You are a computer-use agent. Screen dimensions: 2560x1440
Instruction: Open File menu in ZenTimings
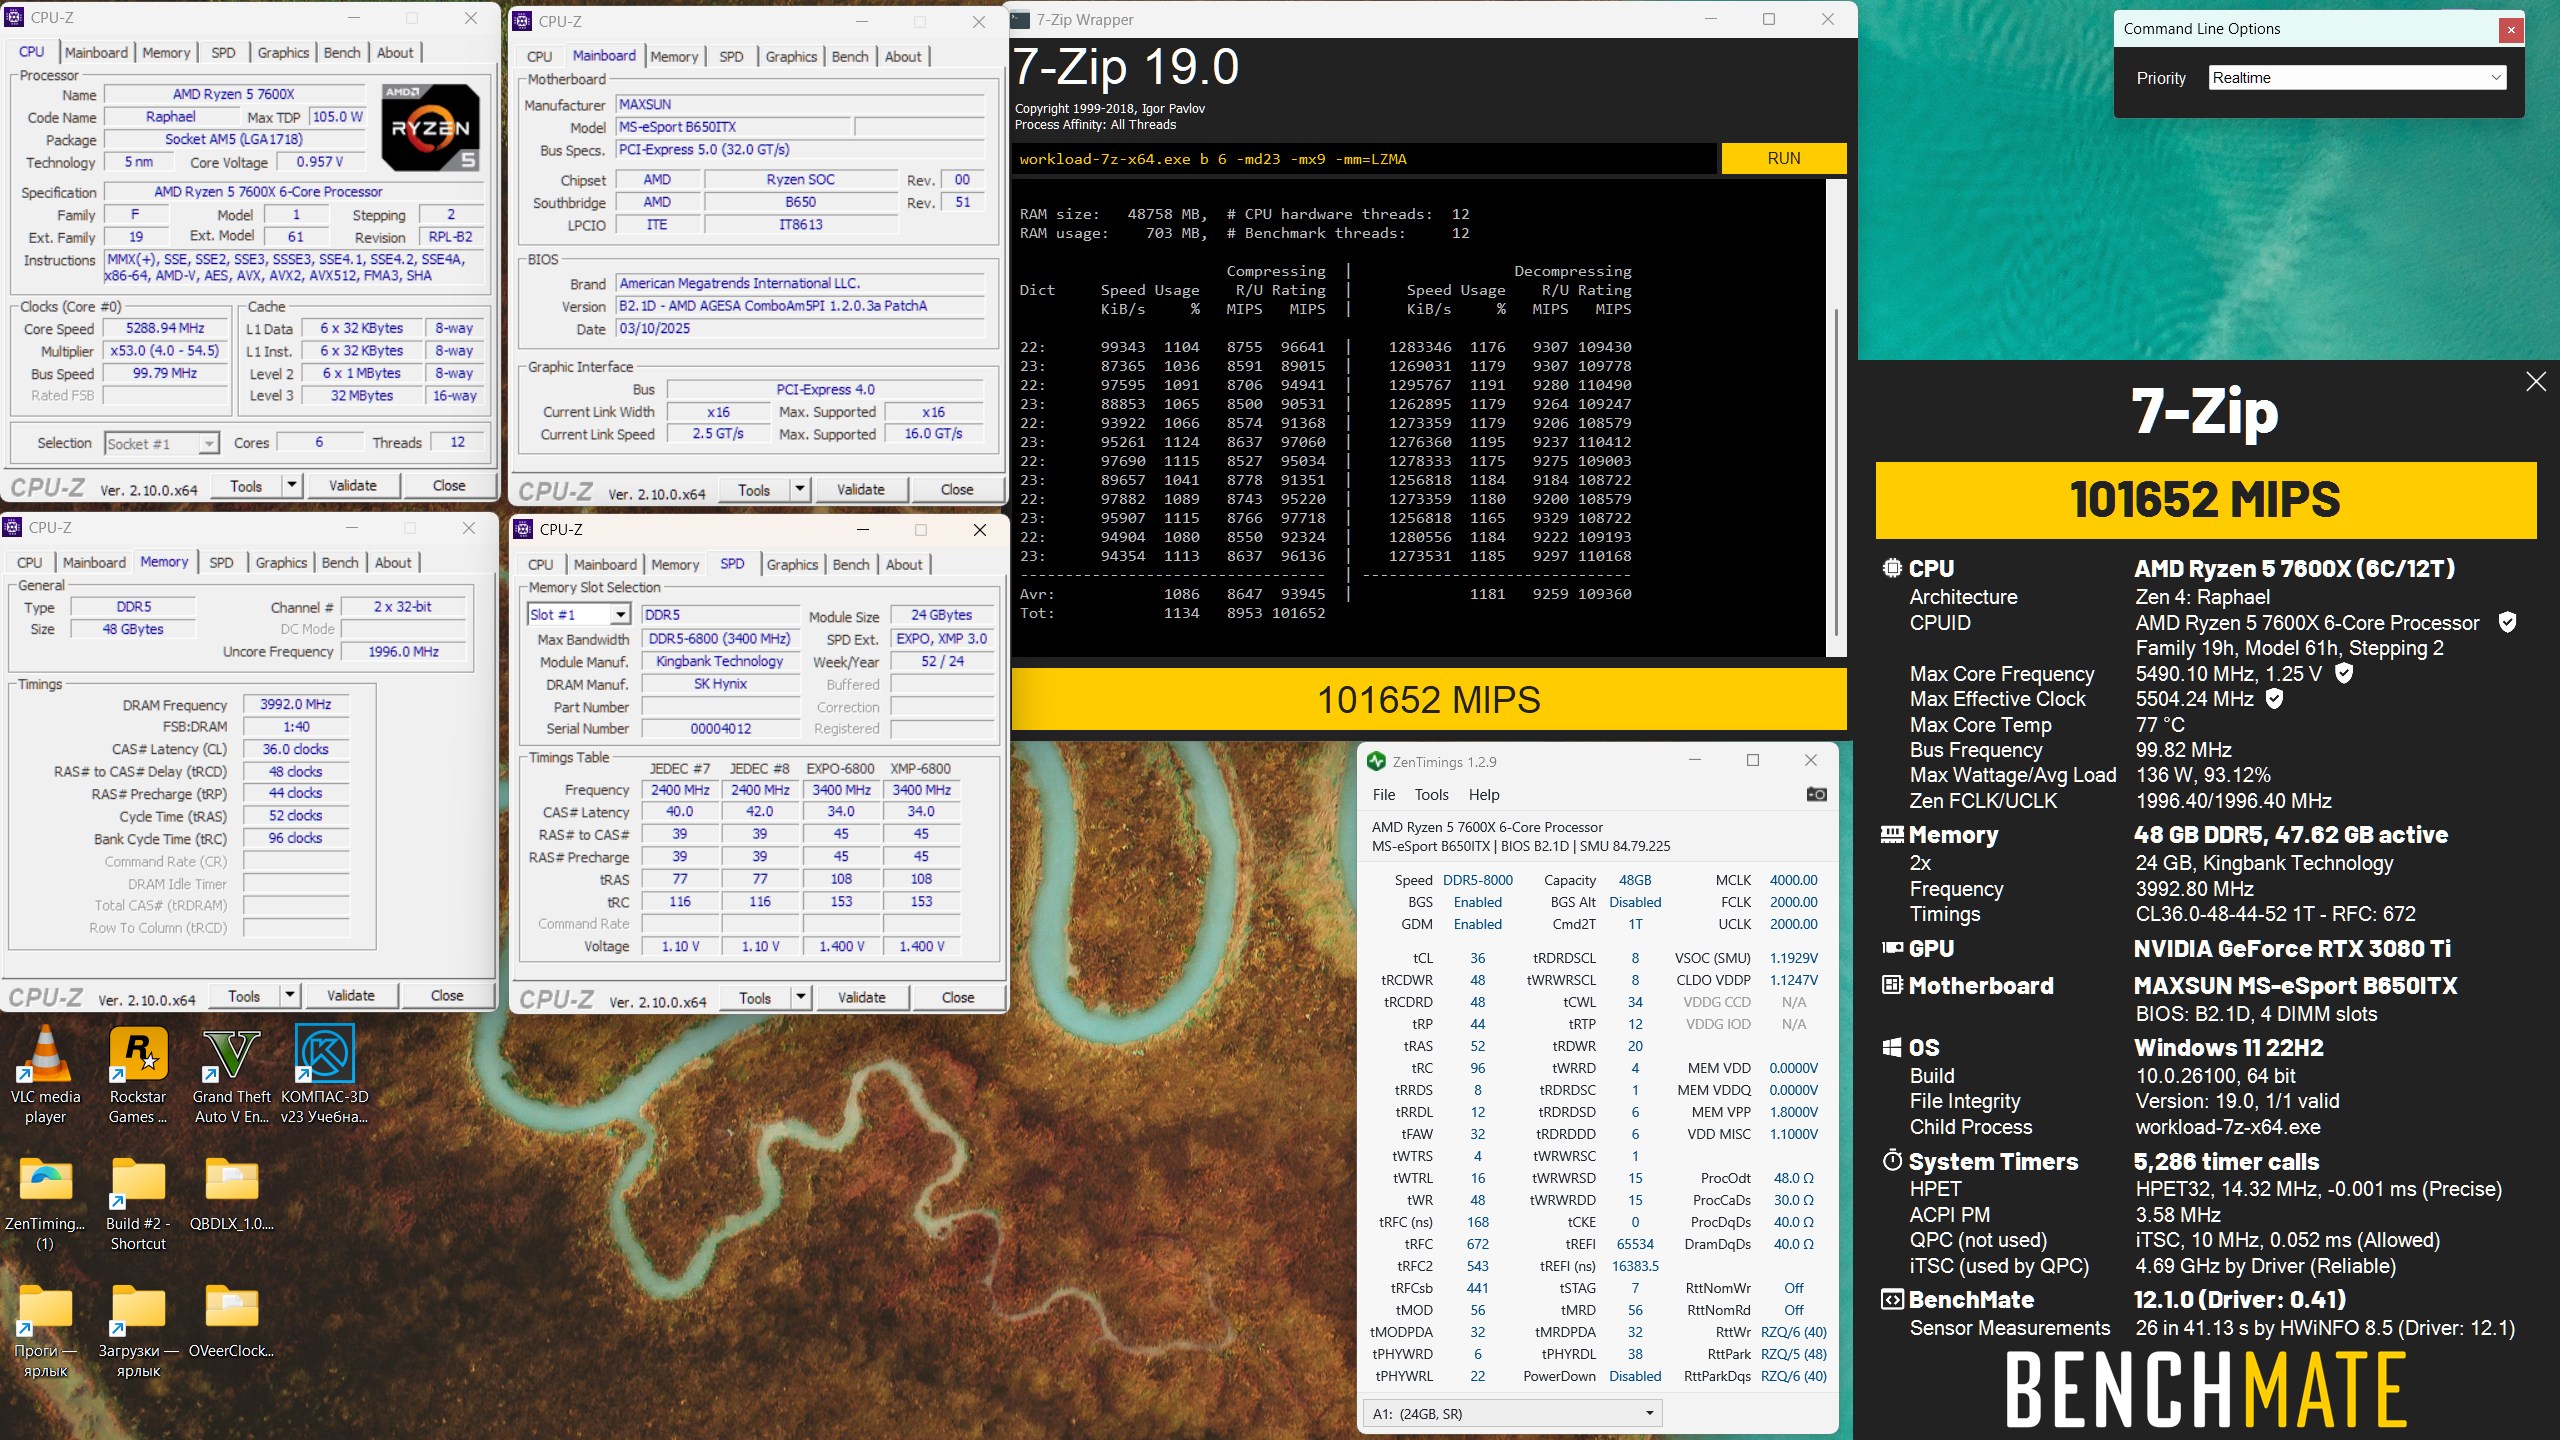click(1384, 794)
